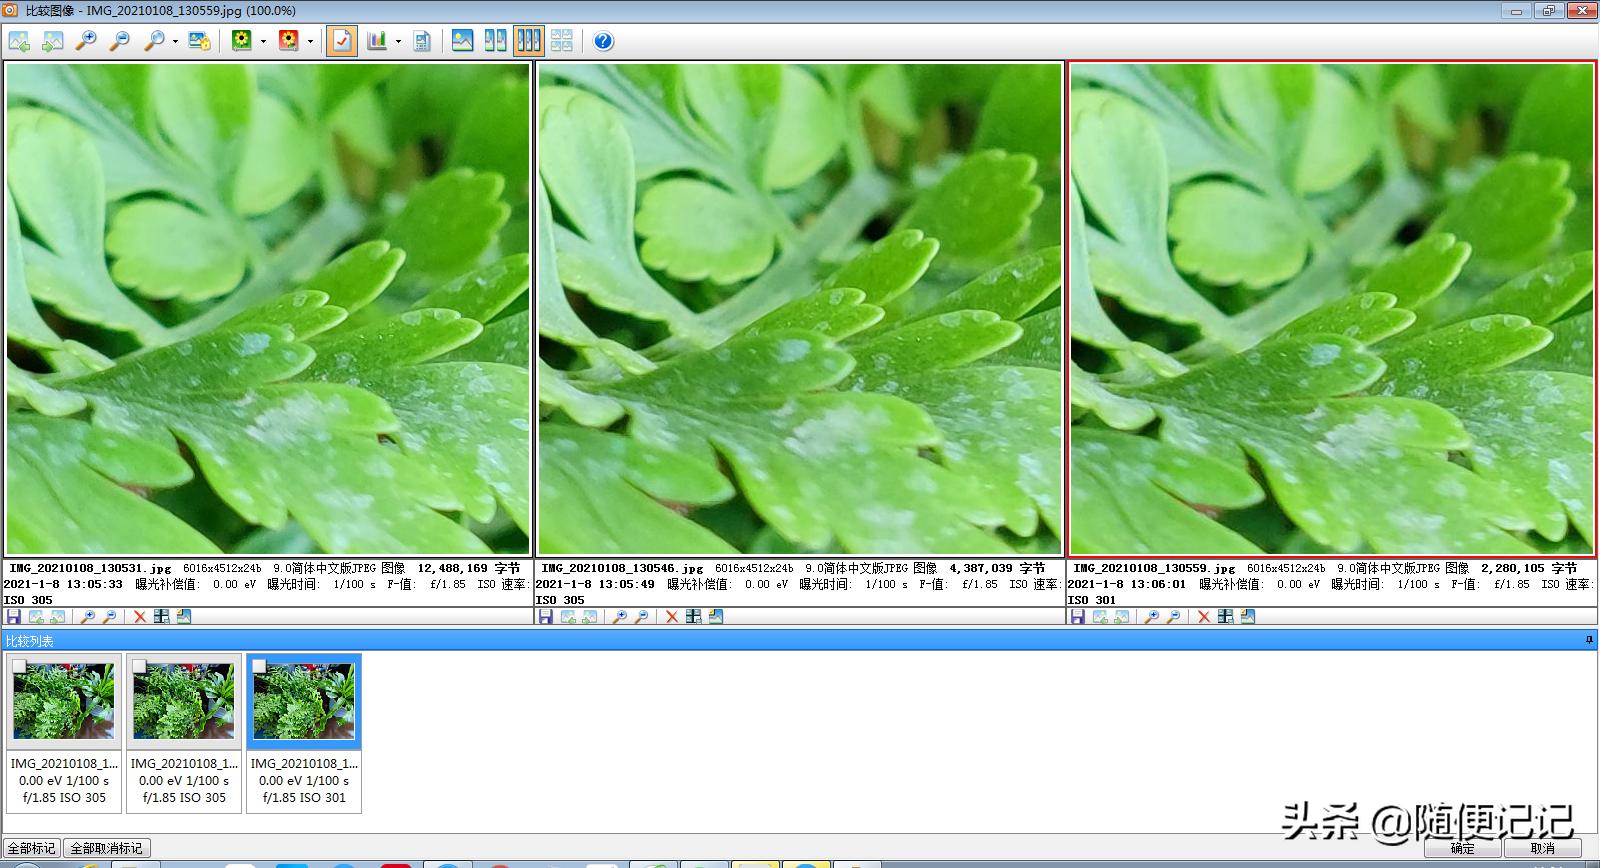The width and height of the screenshot is (1600, 868).
Task: Switch to two-image side-by-side layout
Action: [x=495, y=41]
